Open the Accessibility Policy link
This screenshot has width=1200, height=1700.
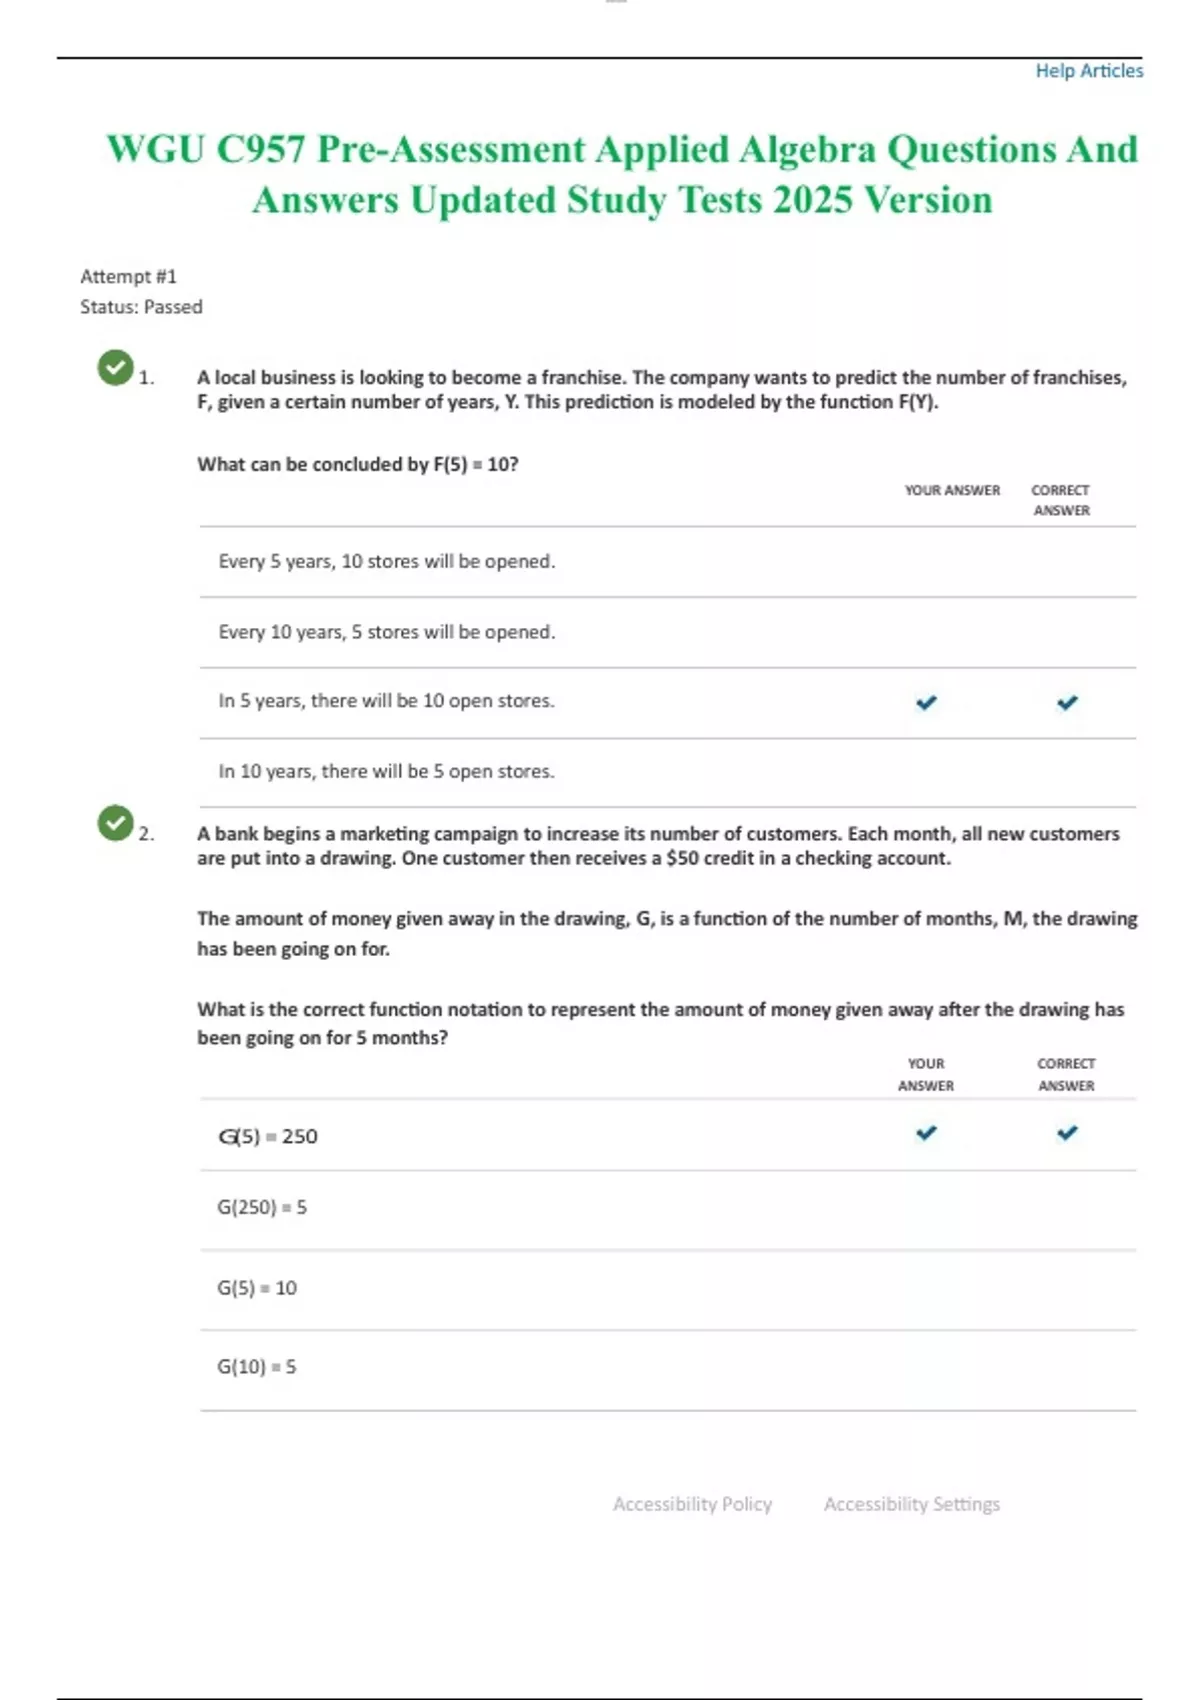click(x=692, y=1504)
